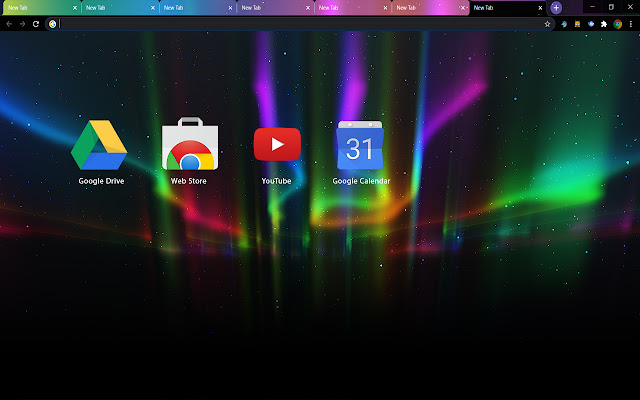Close the first tab in the strip
Screen dimensions: 640x400
pos(74,7)
